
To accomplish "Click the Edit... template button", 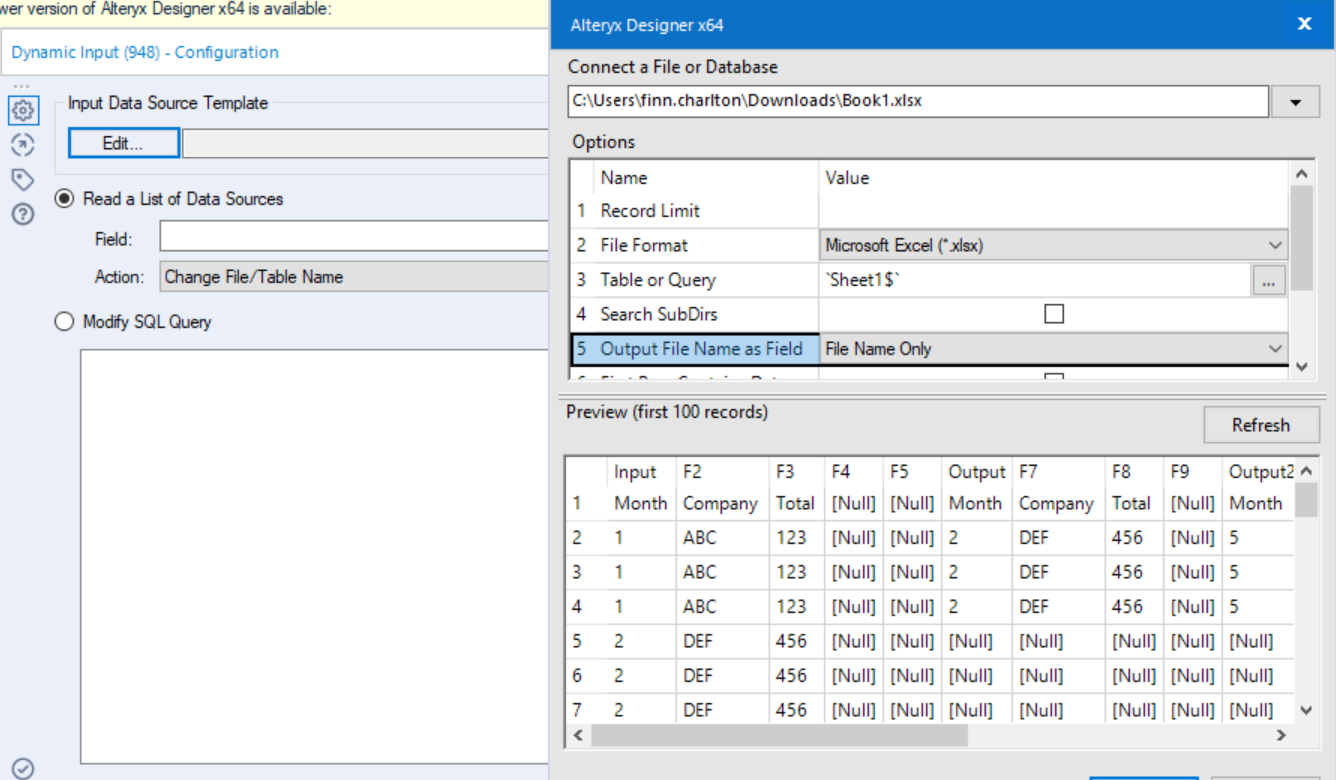I will pos(123,144).
